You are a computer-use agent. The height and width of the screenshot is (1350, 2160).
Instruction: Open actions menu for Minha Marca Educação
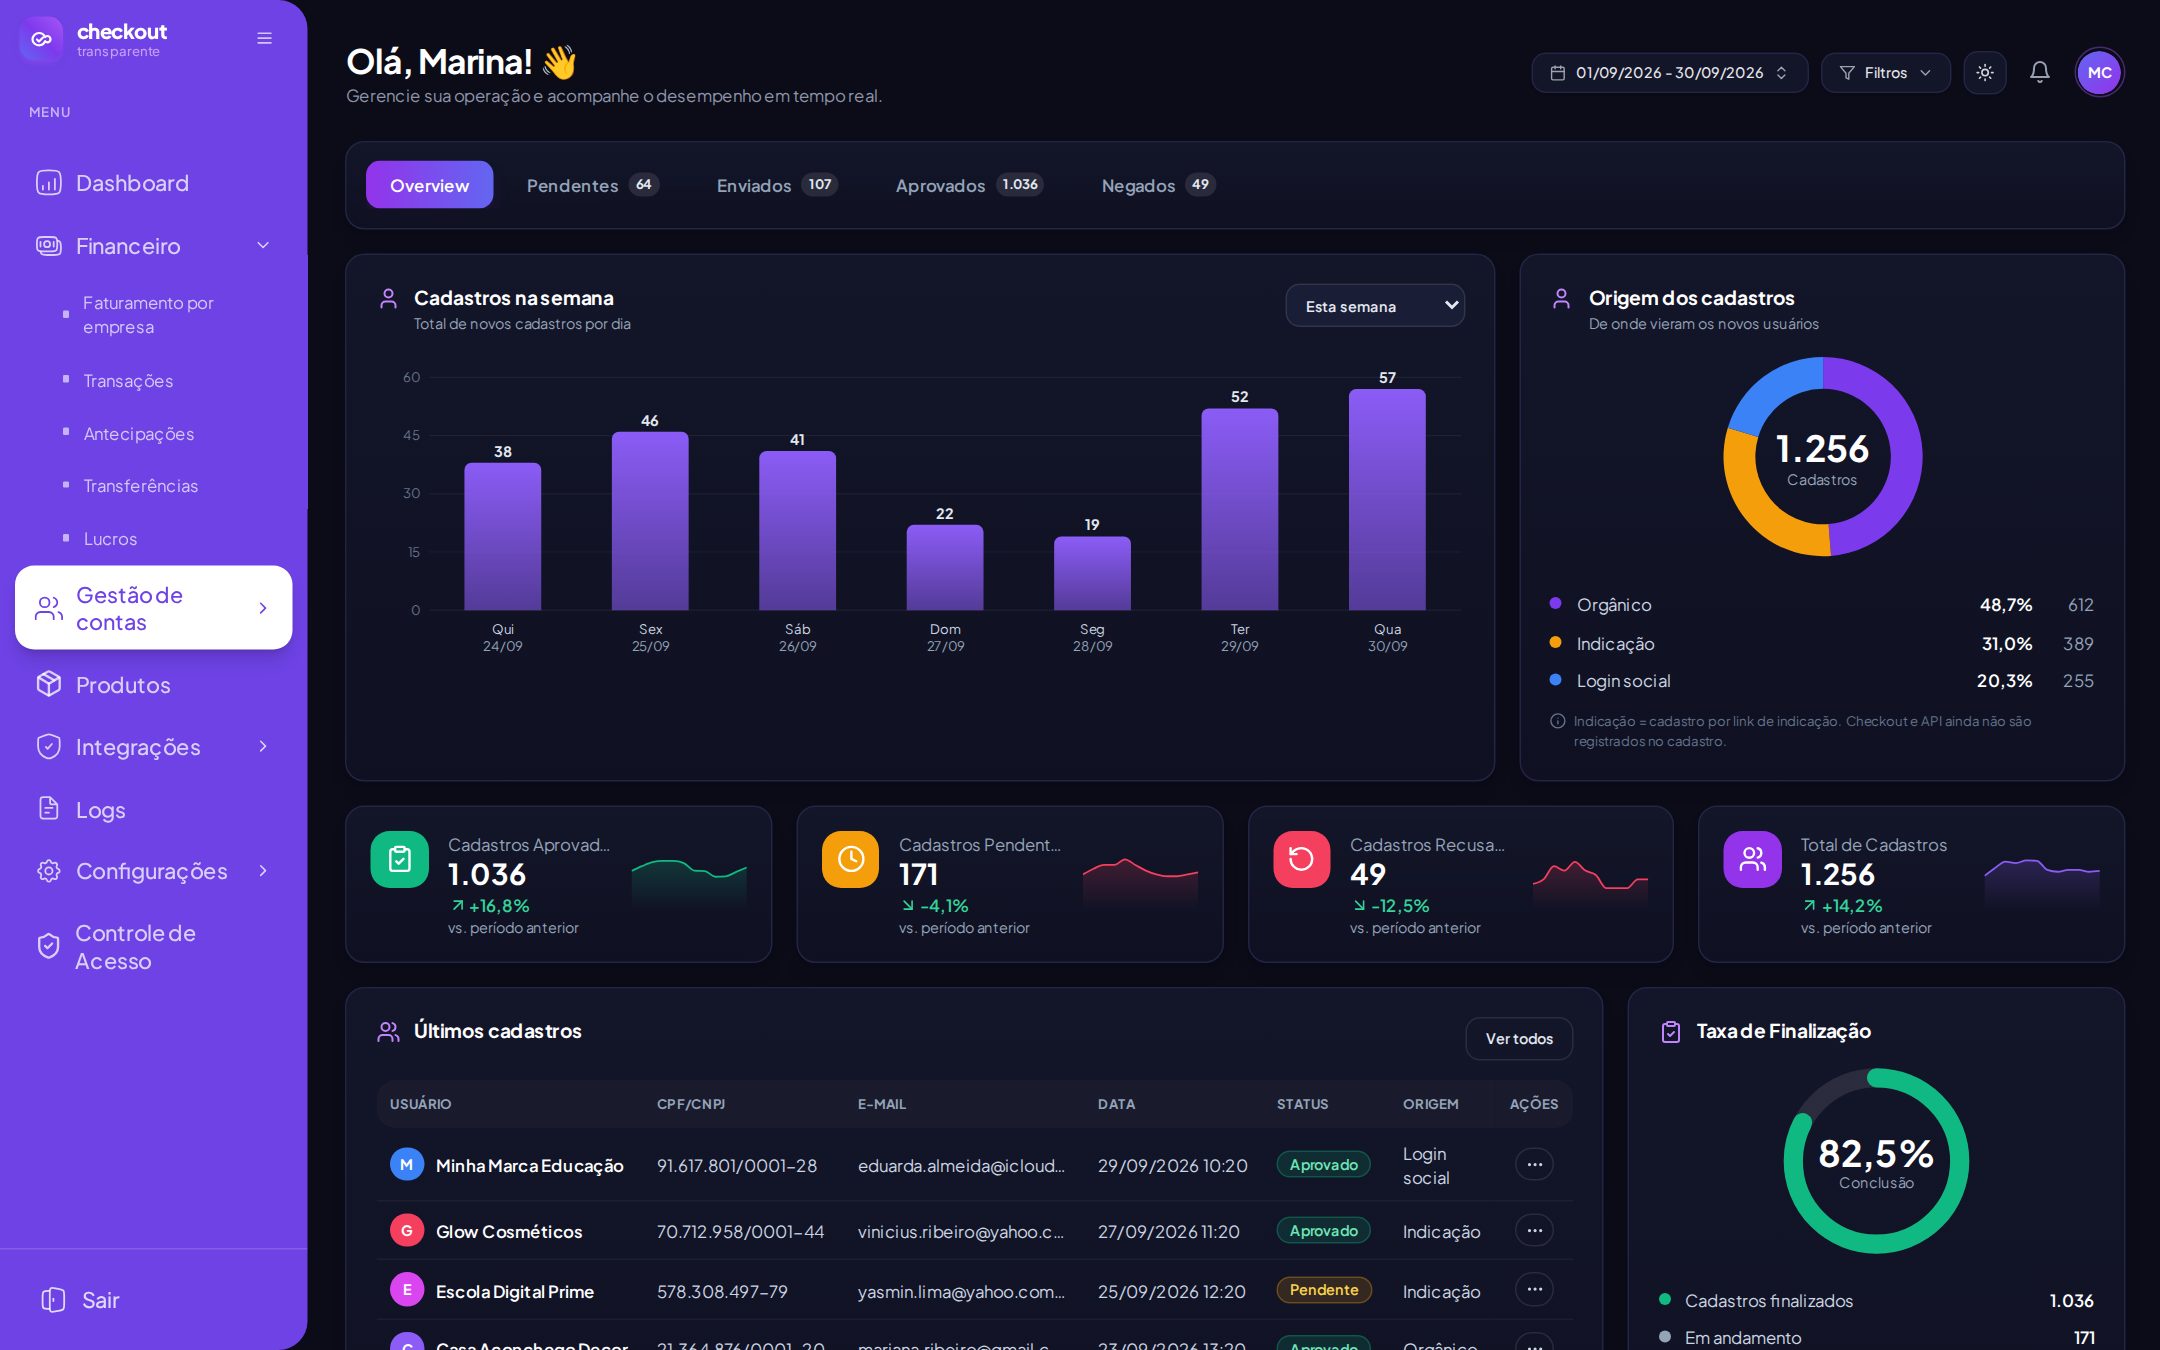tap(1534, 1164)
